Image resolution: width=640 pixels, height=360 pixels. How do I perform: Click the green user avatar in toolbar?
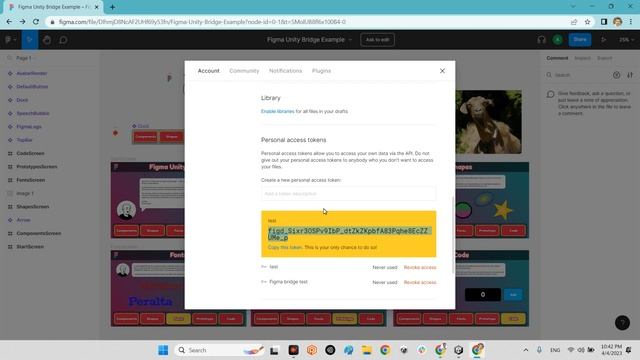(x=558, y=40)
